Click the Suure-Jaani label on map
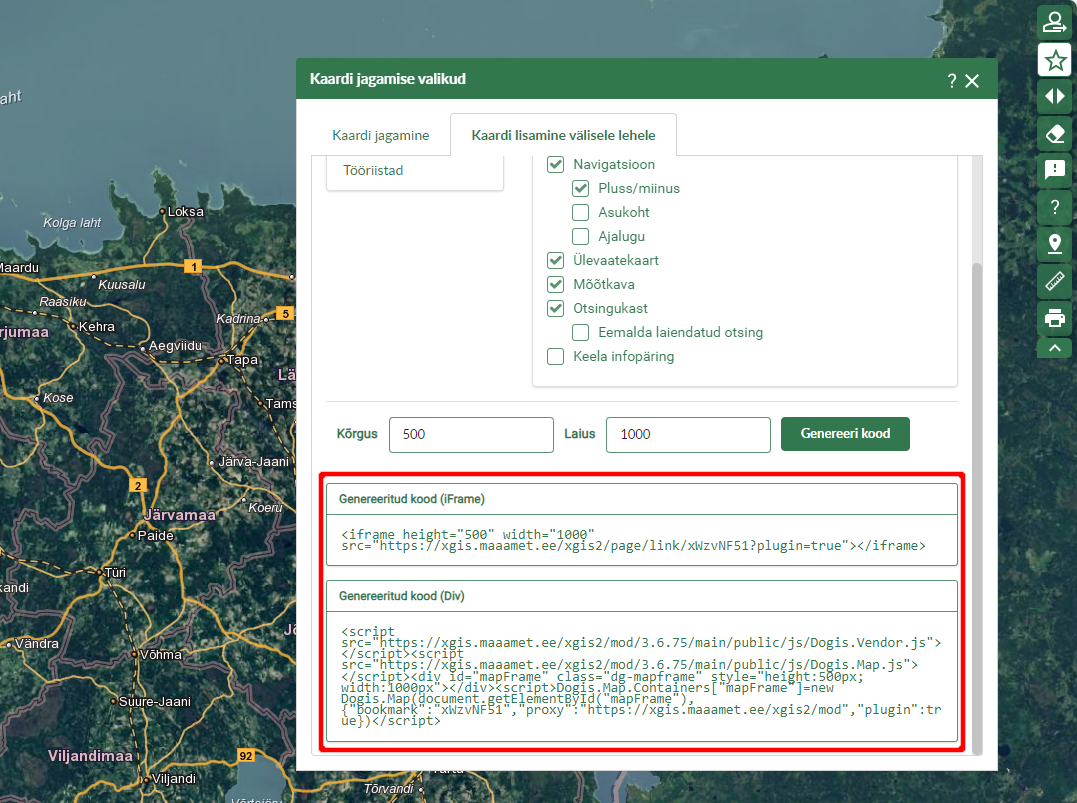The height and width of the screenshot is (803, 1077). click(x=155, y=702)
